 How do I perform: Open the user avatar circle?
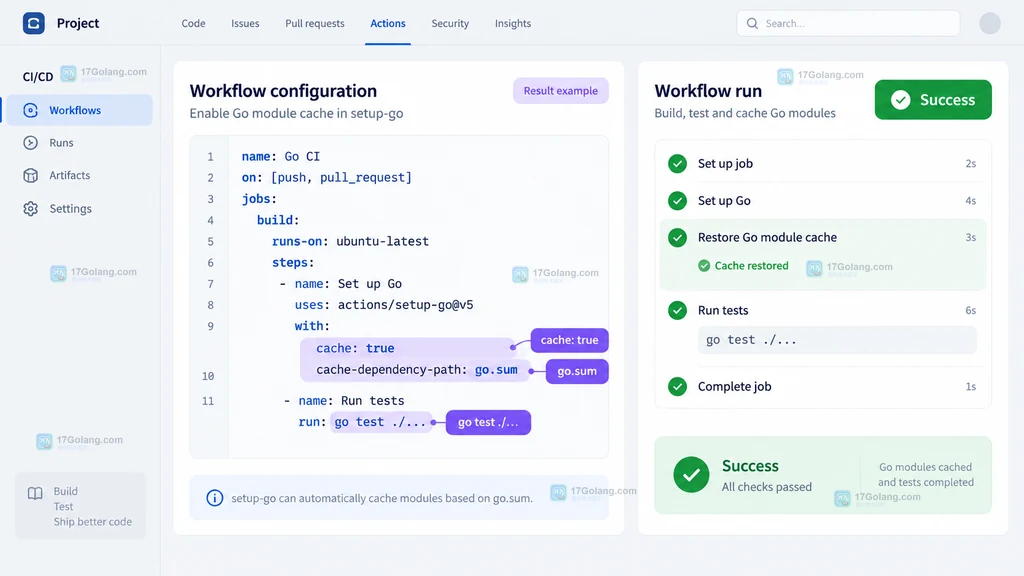pos(989,23)
